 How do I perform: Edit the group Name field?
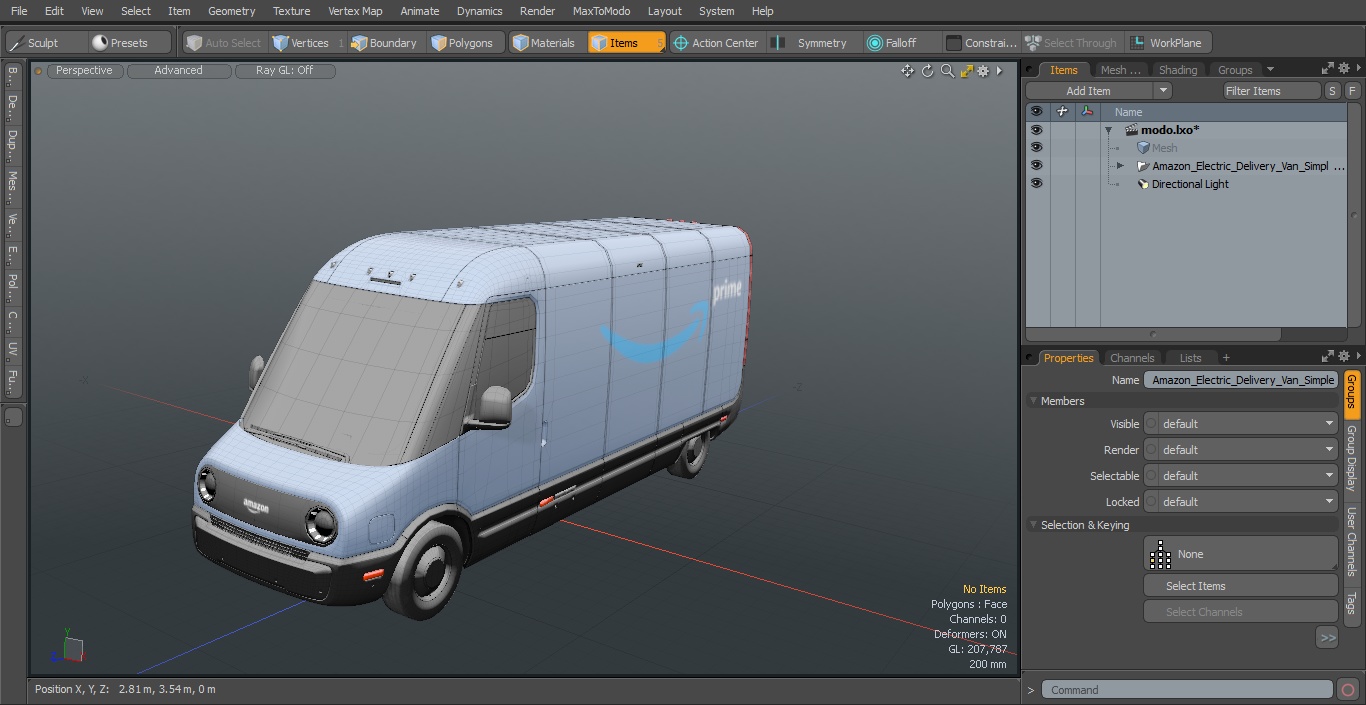[x=1241, y=380]
